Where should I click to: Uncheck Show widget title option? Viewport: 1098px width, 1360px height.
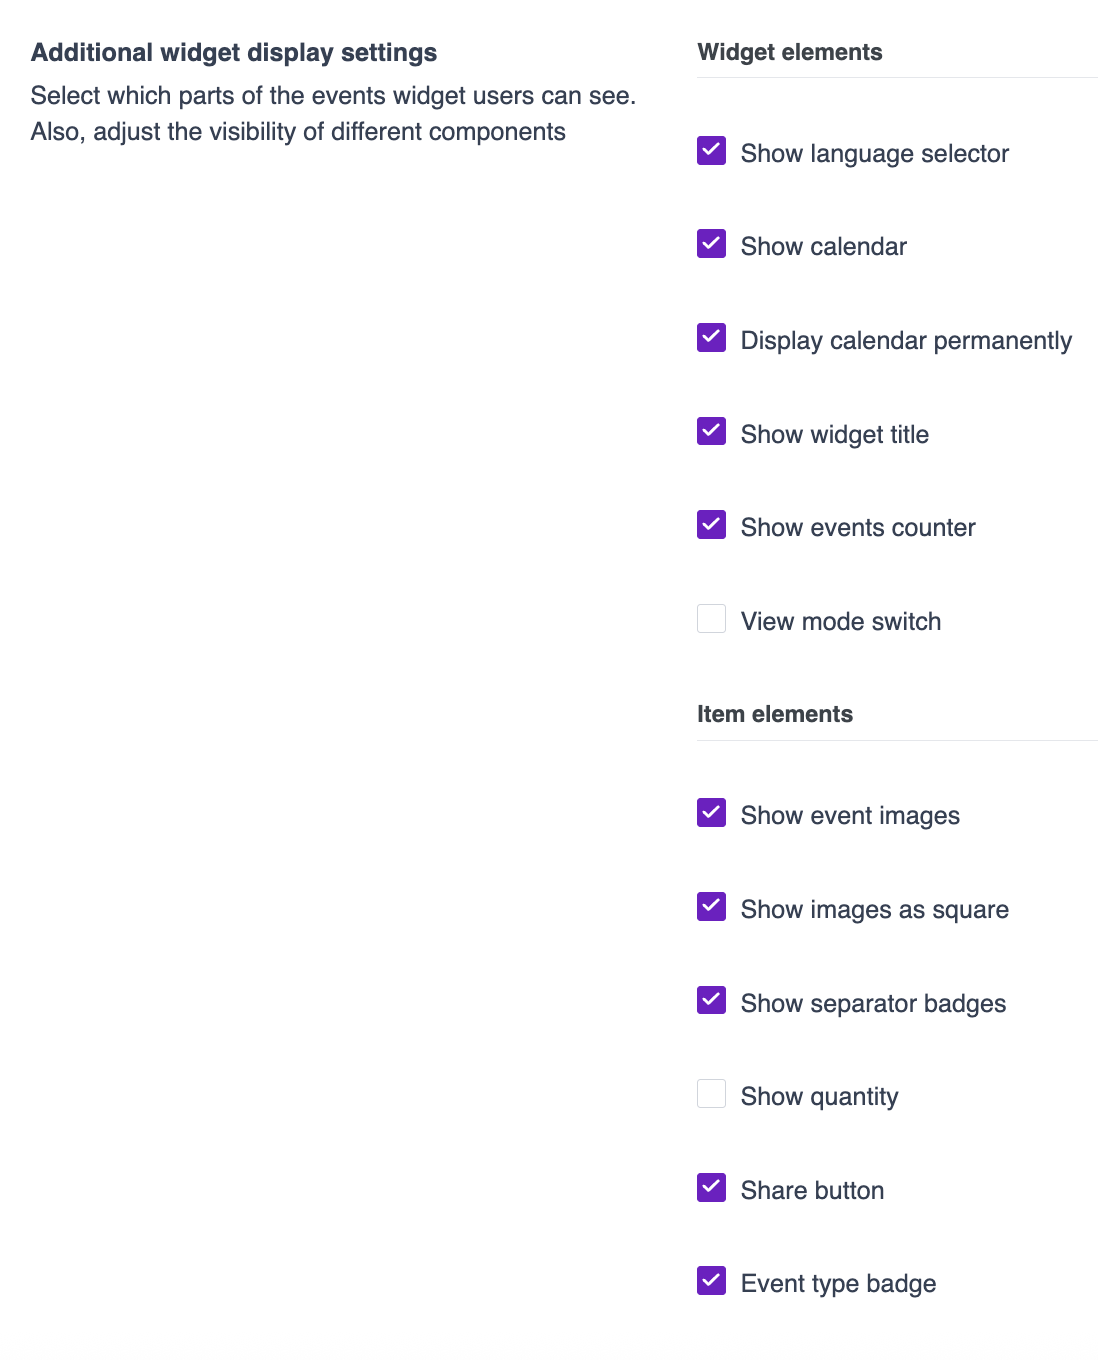pos(711,431)
